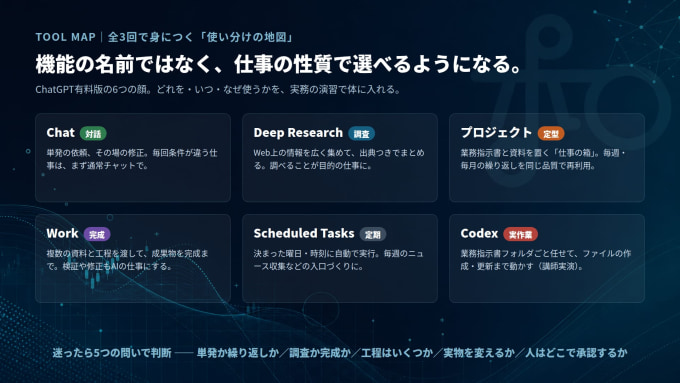
Task: Click the purple 完成 badge
Action: click(97, 234)
